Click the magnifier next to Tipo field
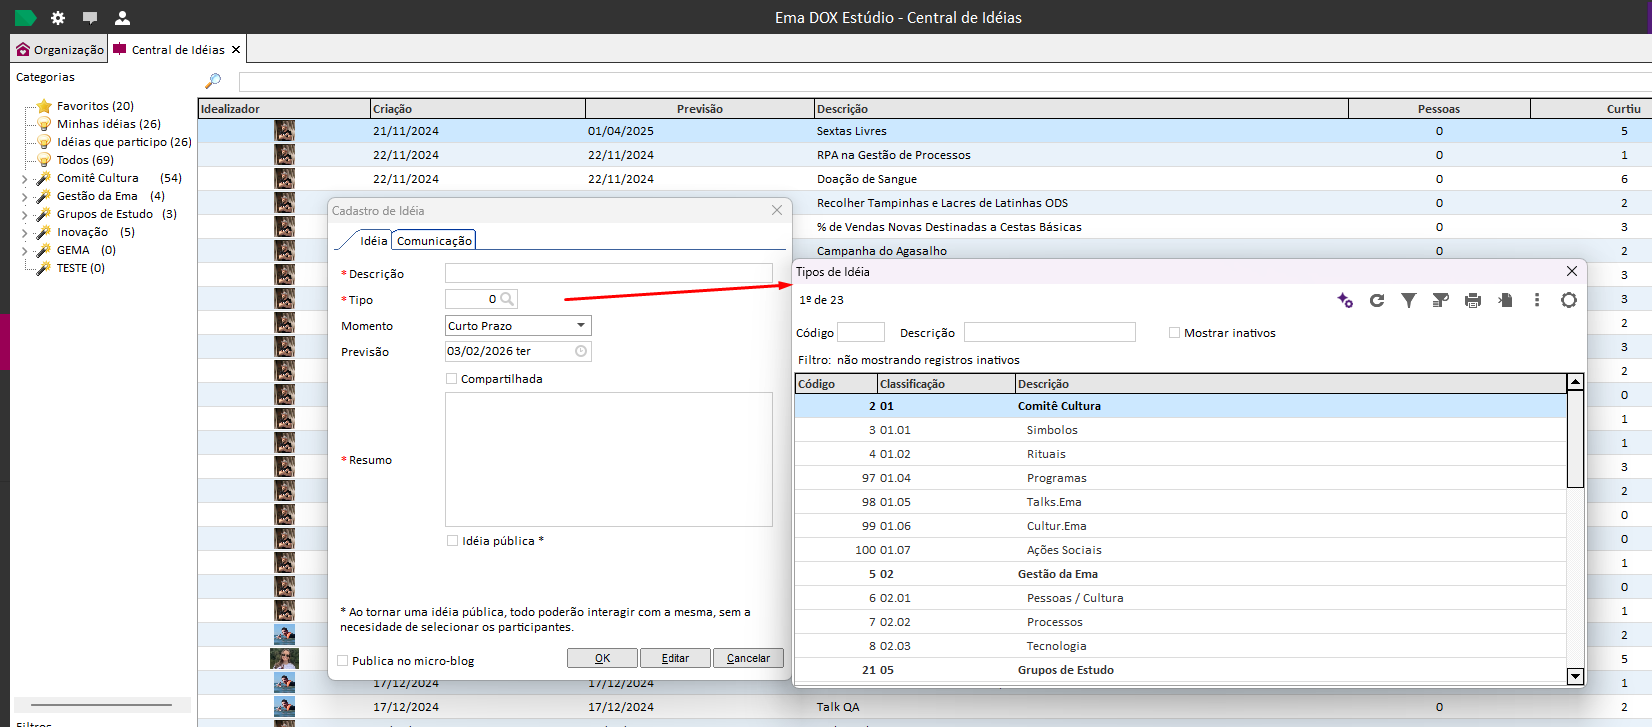 [x=507, y=299]
